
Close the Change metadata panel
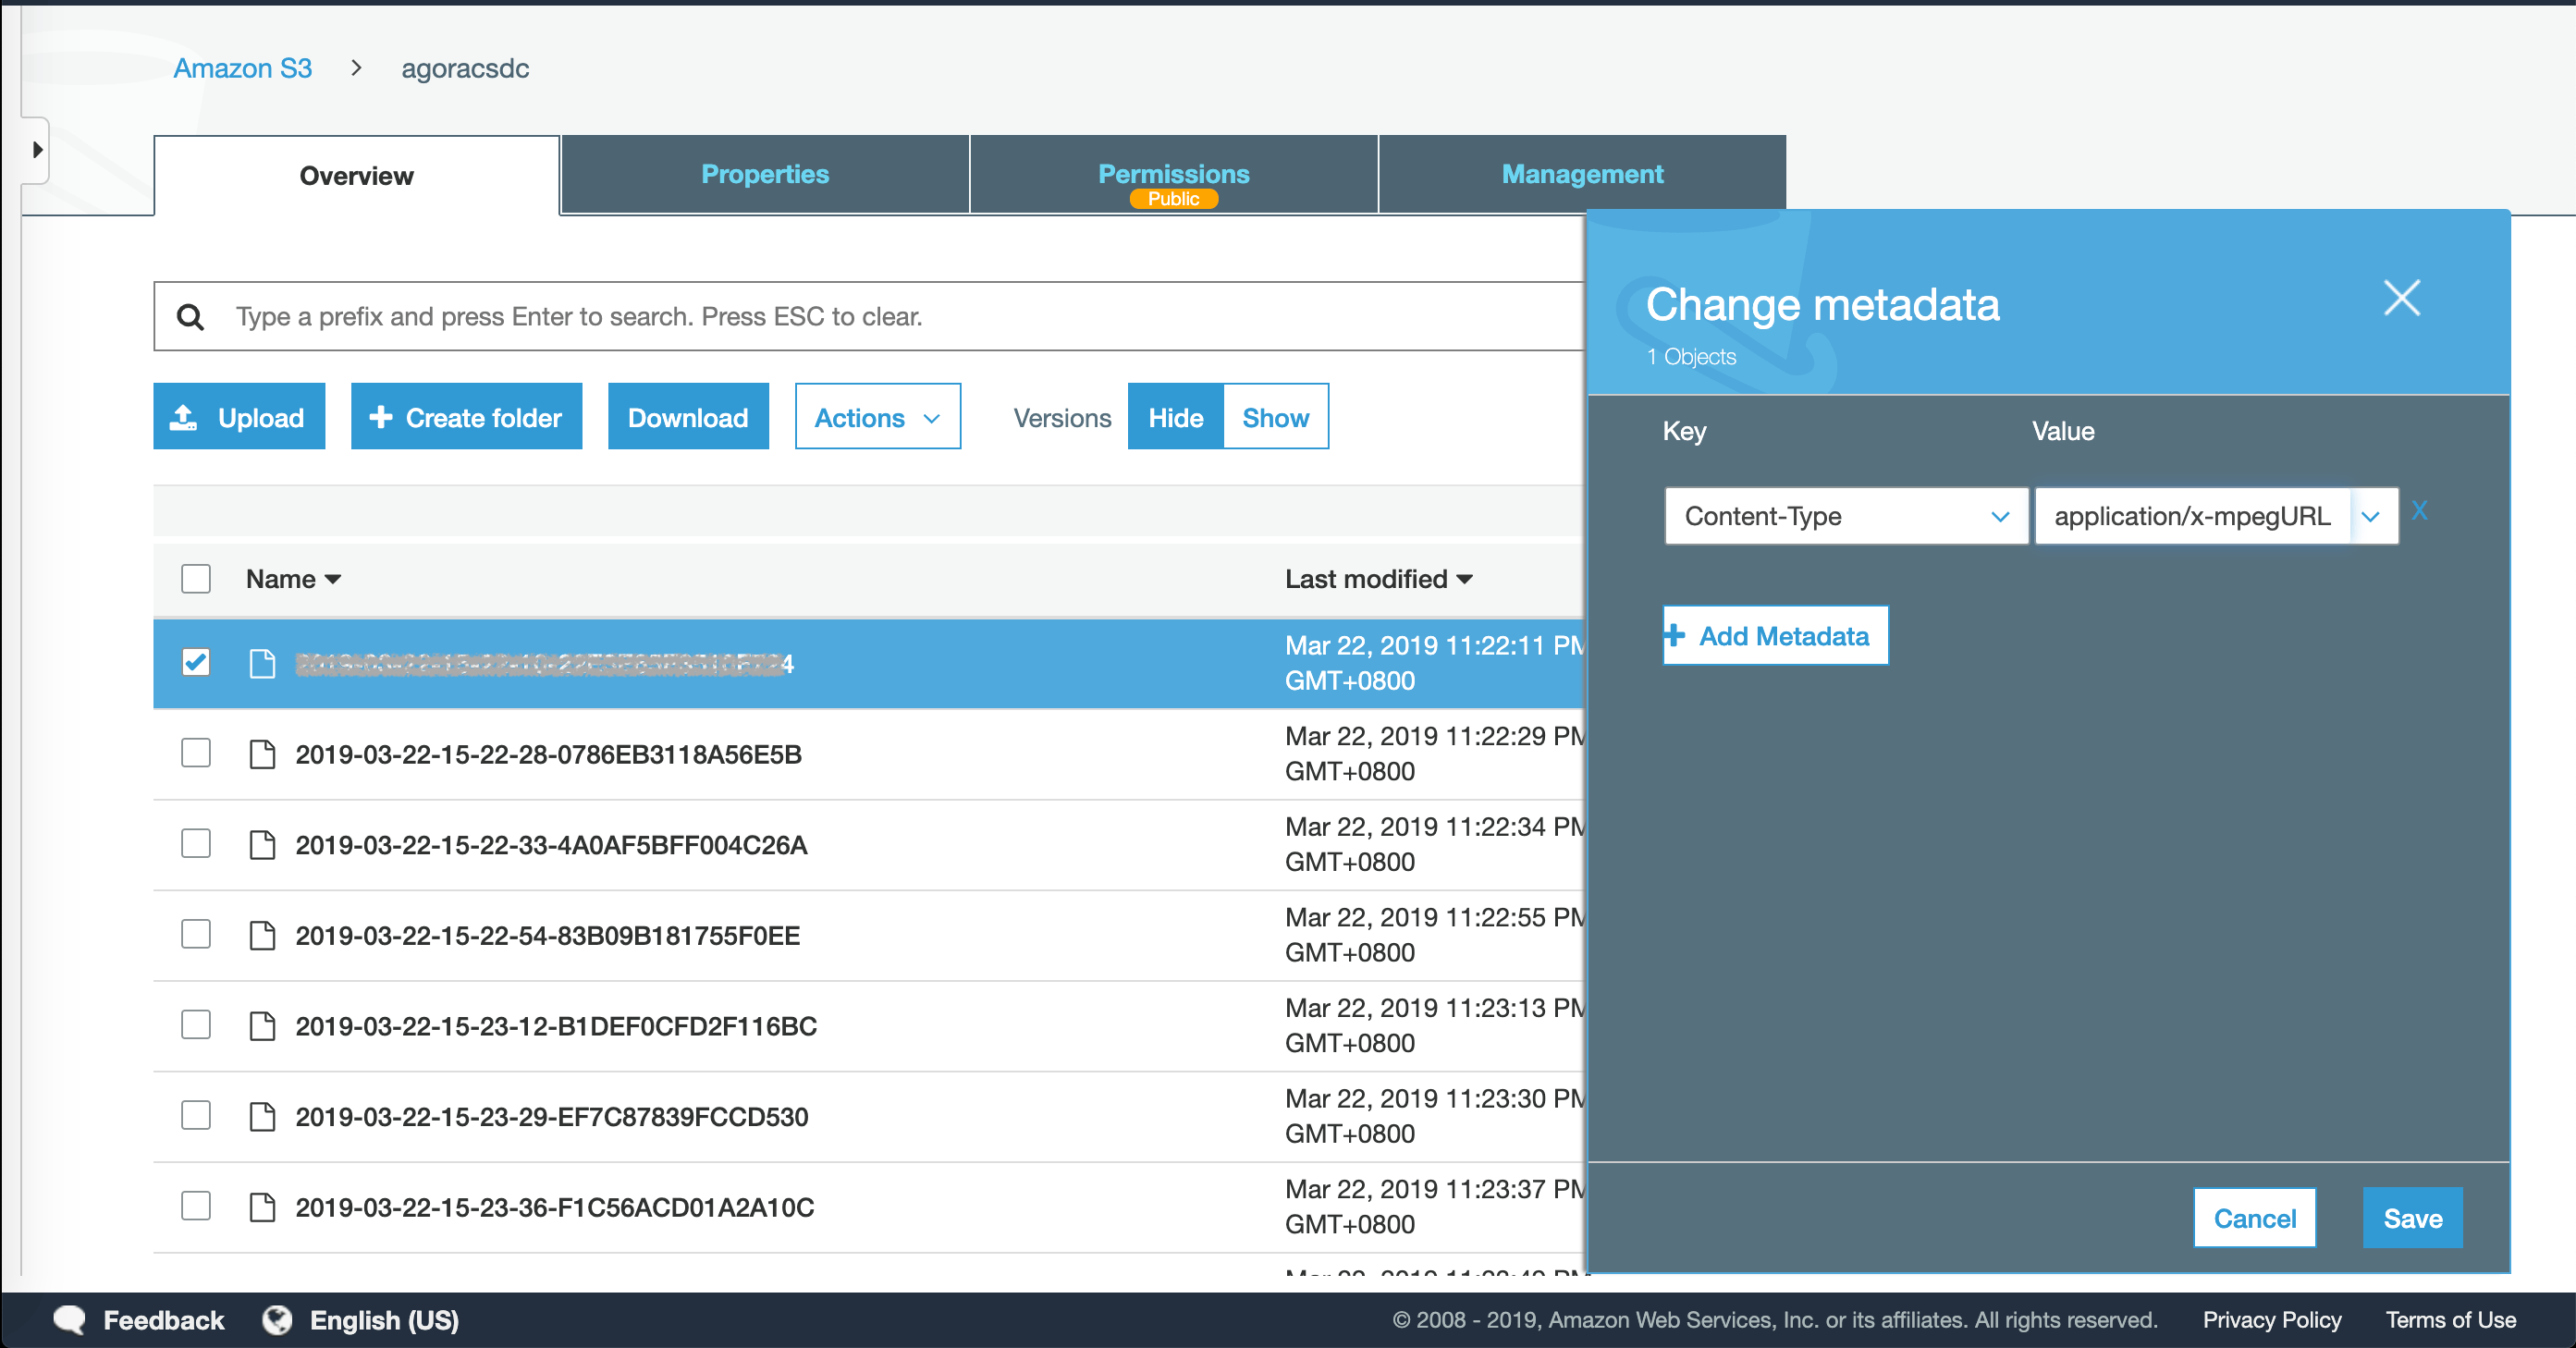[x=2401, y=298]
